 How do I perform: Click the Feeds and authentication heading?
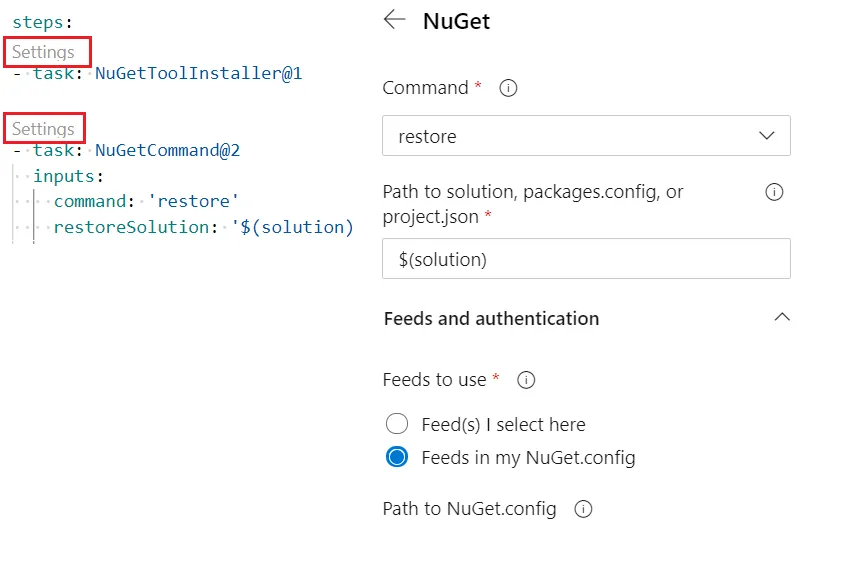pyautogui.click(x=491, y=319)
